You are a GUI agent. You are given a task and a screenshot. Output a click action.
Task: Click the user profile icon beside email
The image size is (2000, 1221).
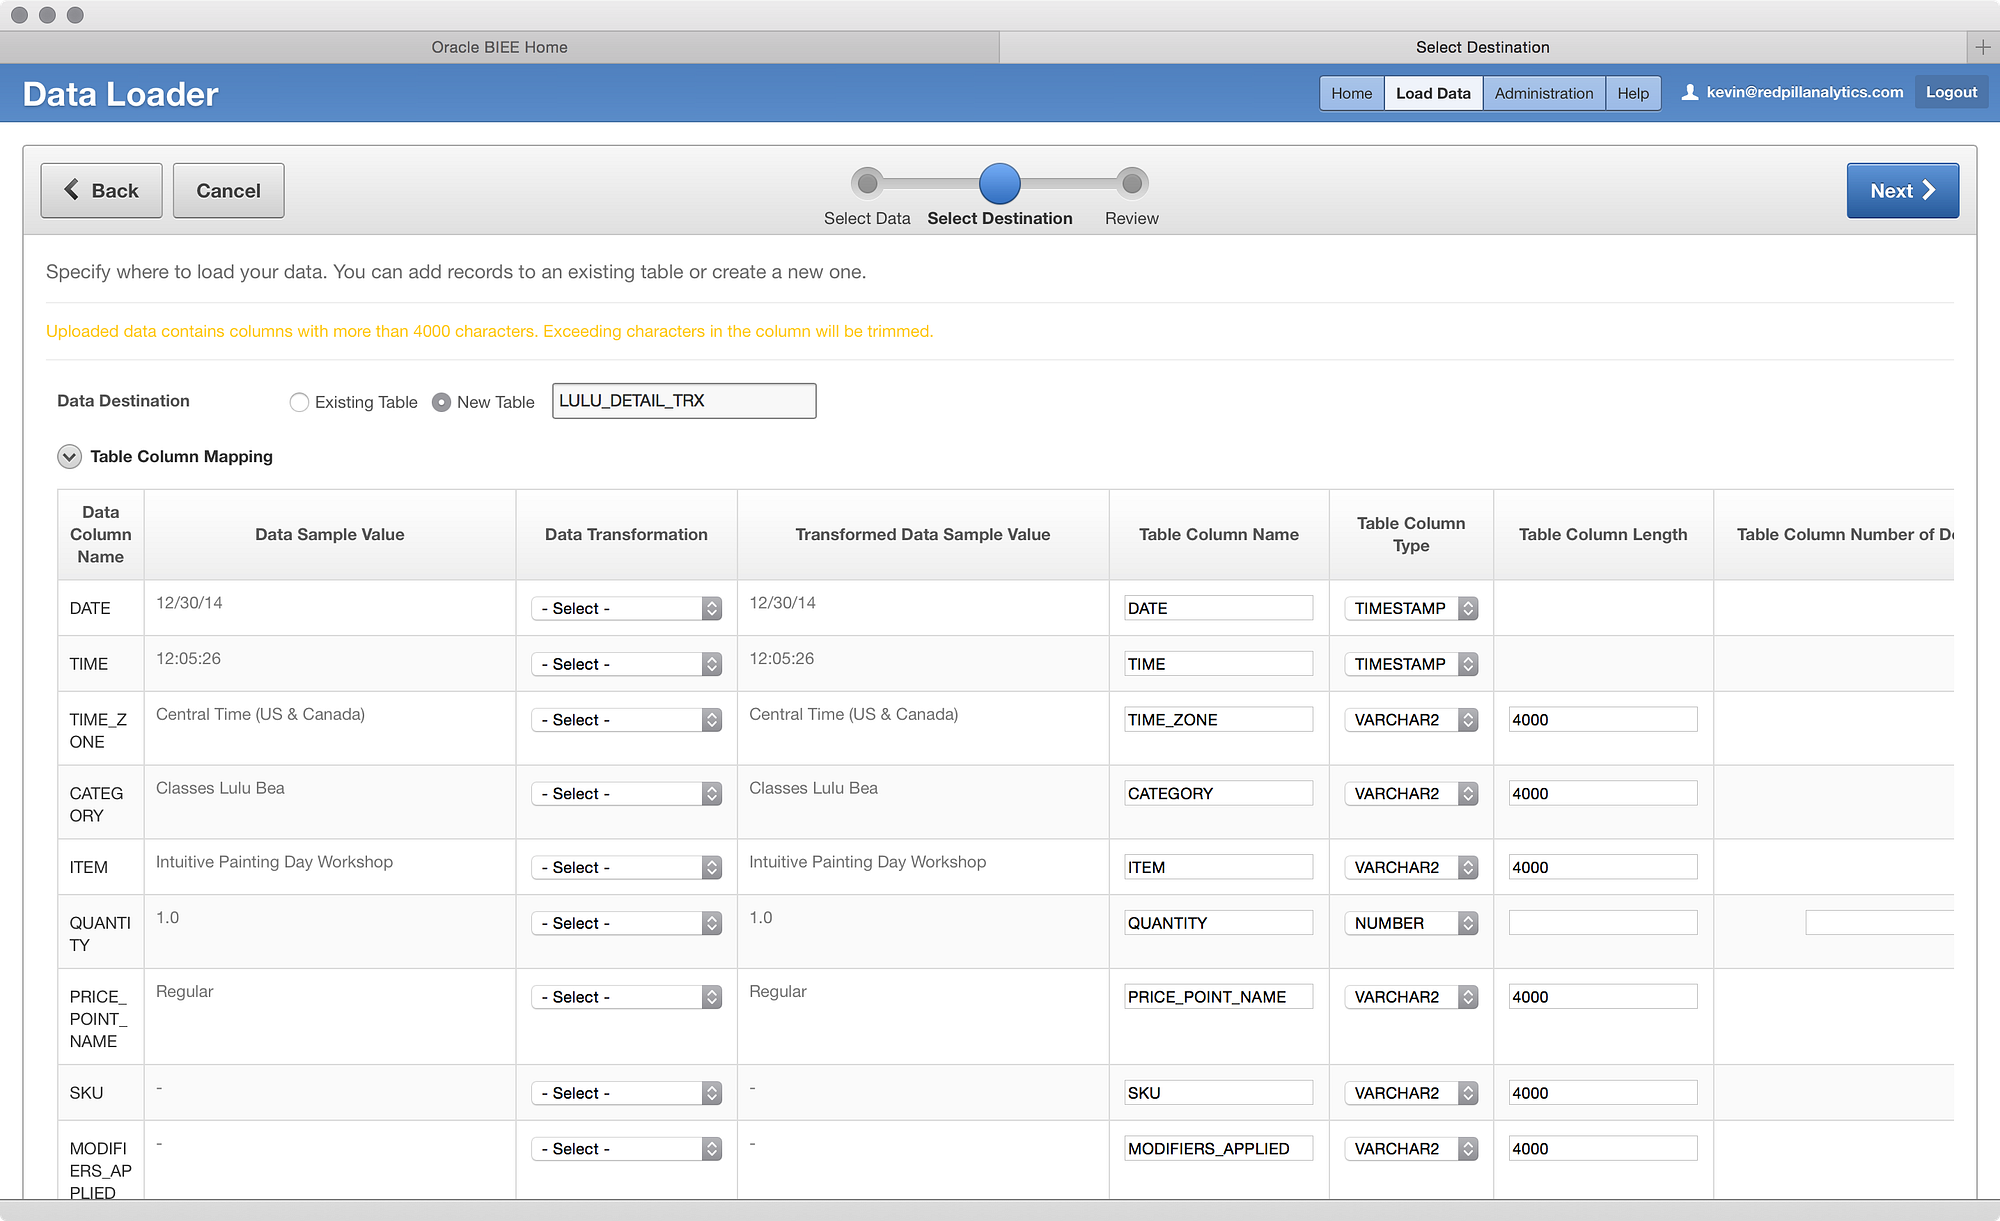click(x=1689, y=93)
